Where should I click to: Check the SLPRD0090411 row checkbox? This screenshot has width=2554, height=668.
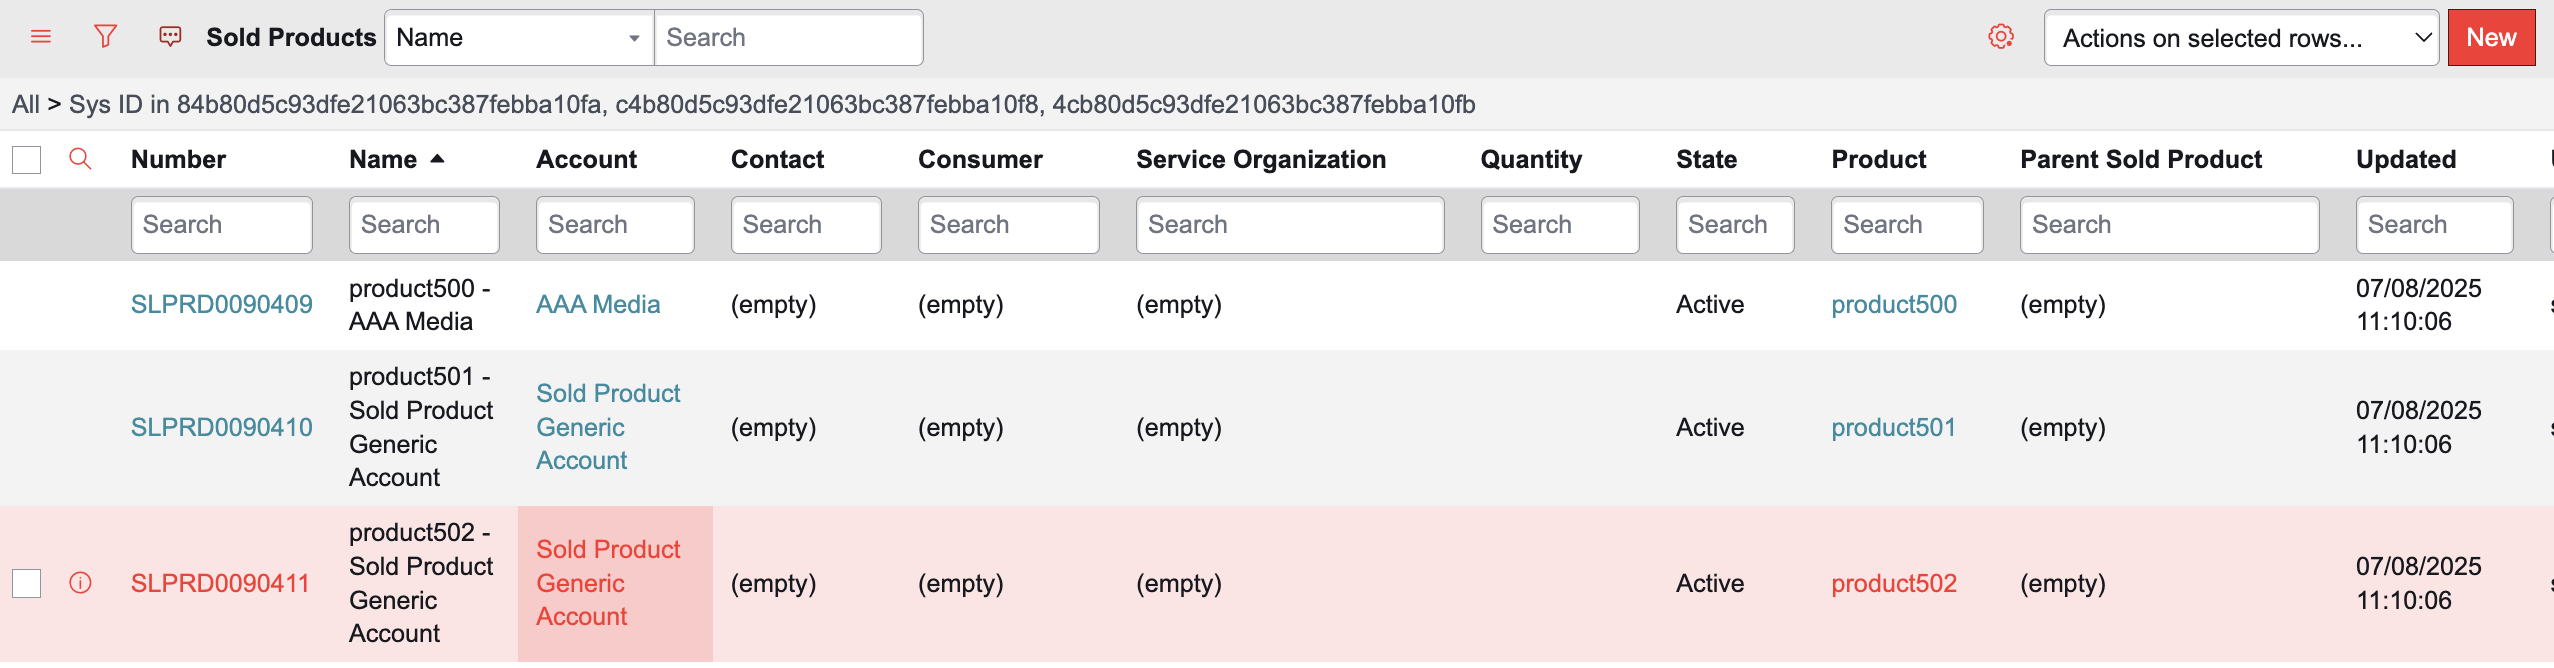(x=26, y=583)
